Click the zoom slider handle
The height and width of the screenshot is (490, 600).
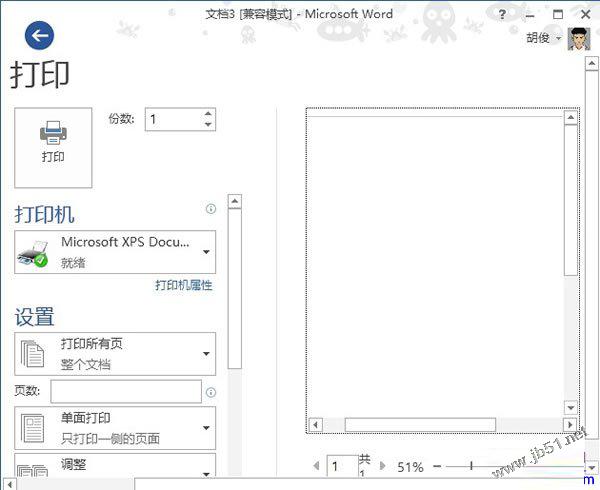(x=471, y=466)
